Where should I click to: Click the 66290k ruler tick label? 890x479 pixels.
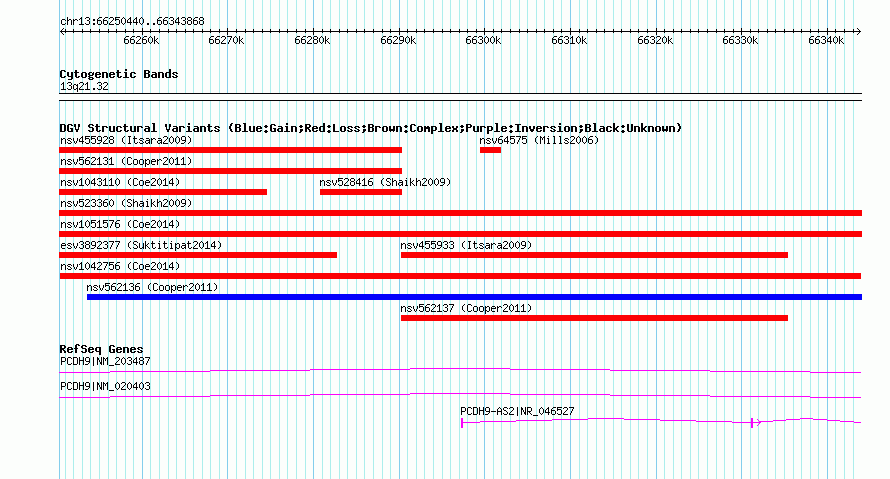click(x=398, y=41)
